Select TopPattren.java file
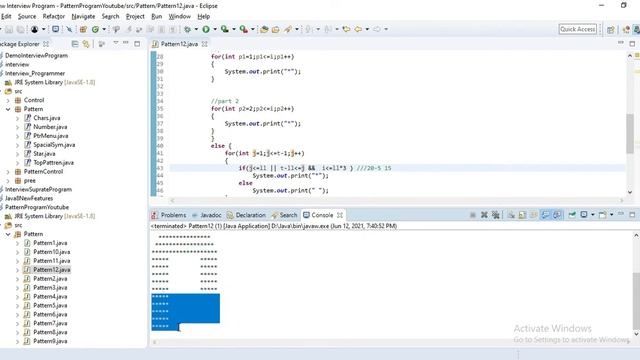 coord(53,163)
